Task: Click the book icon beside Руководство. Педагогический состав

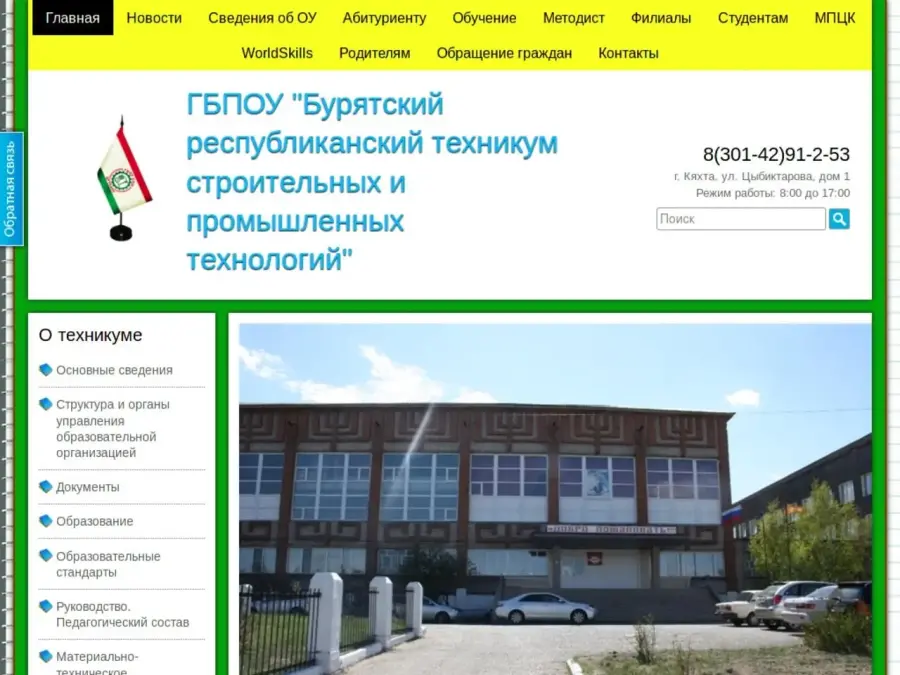Action: (x=45, y=606)
